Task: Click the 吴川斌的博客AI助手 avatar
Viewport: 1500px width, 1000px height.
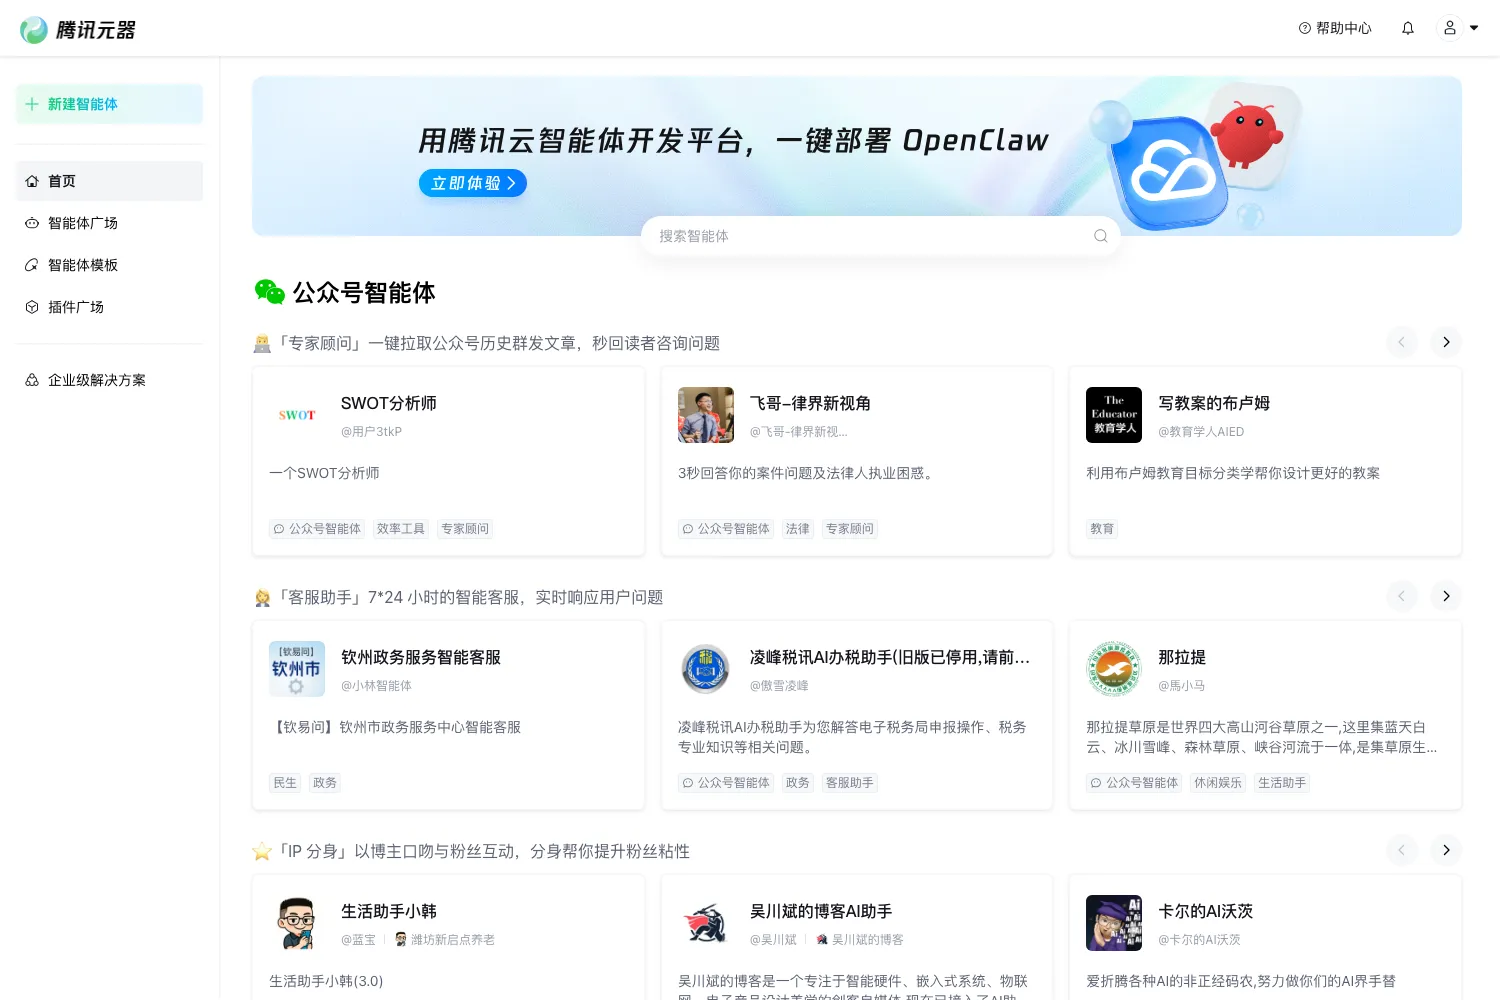Action: [706, 923]
